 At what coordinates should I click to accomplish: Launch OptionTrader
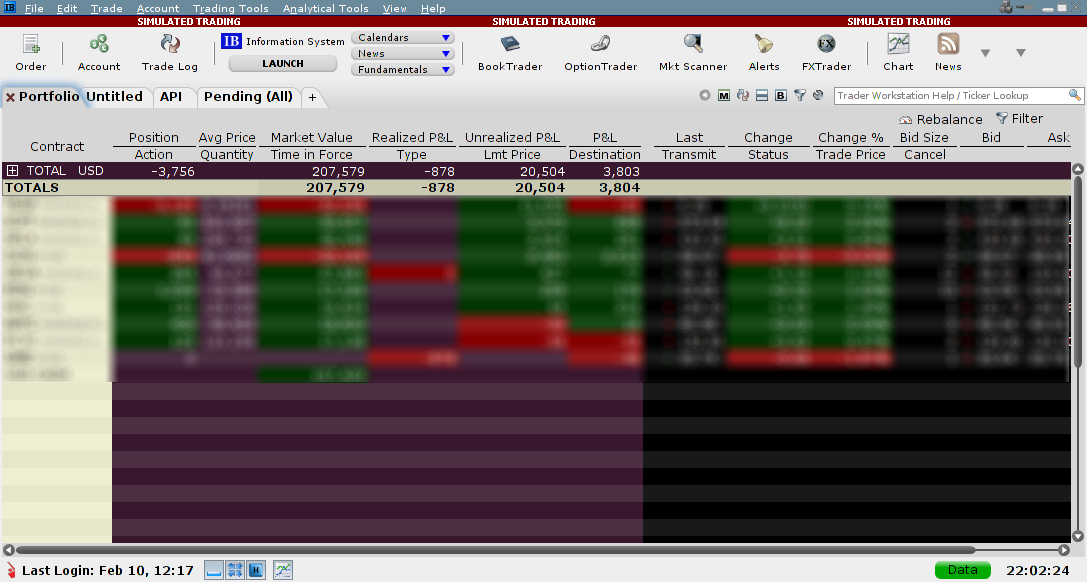tap(600, 53)
